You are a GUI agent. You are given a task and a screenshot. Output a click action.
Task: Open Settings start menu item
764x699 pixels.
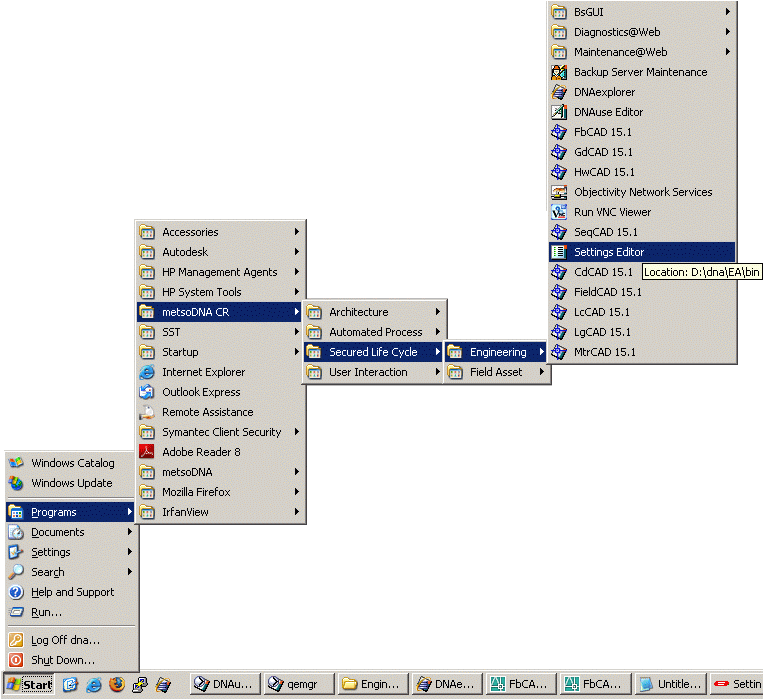point(70,552)
